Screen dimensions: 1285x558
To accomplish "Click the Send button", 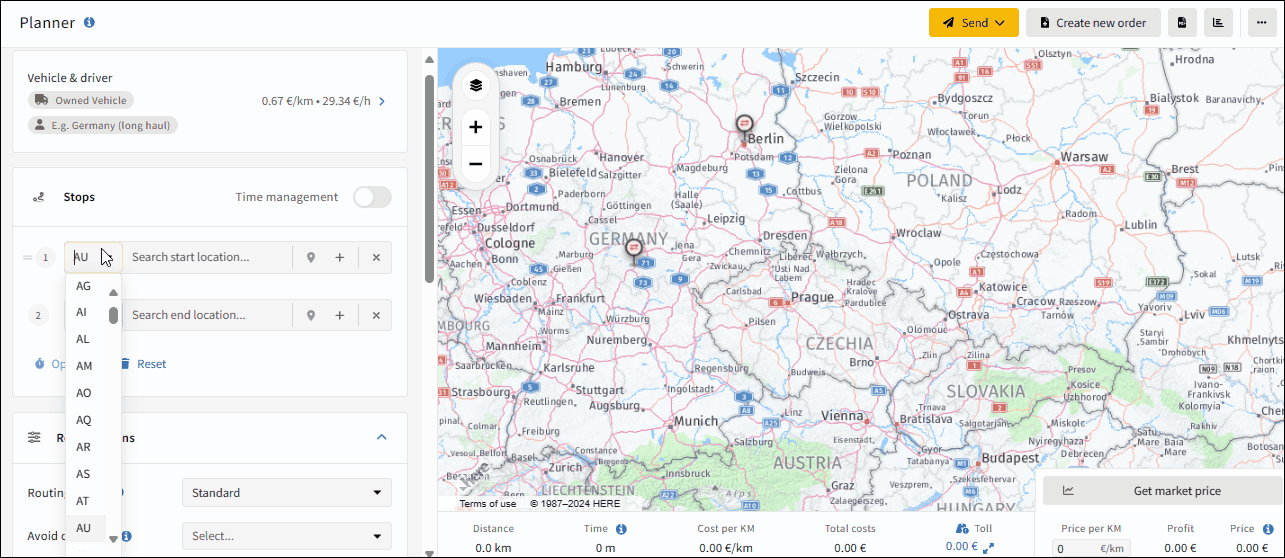I will click(973, 23).
